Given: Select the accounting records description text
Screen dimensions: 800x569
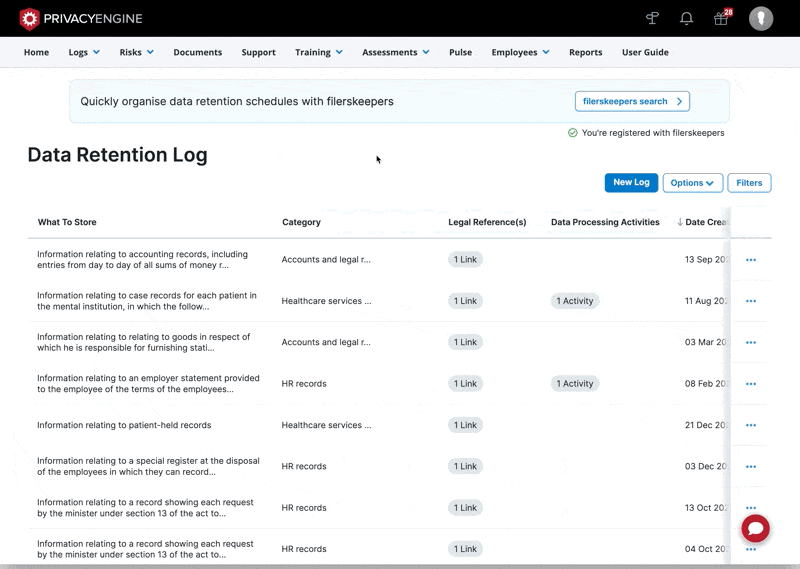Looking at the screenshot, I should tap(142, 260).
